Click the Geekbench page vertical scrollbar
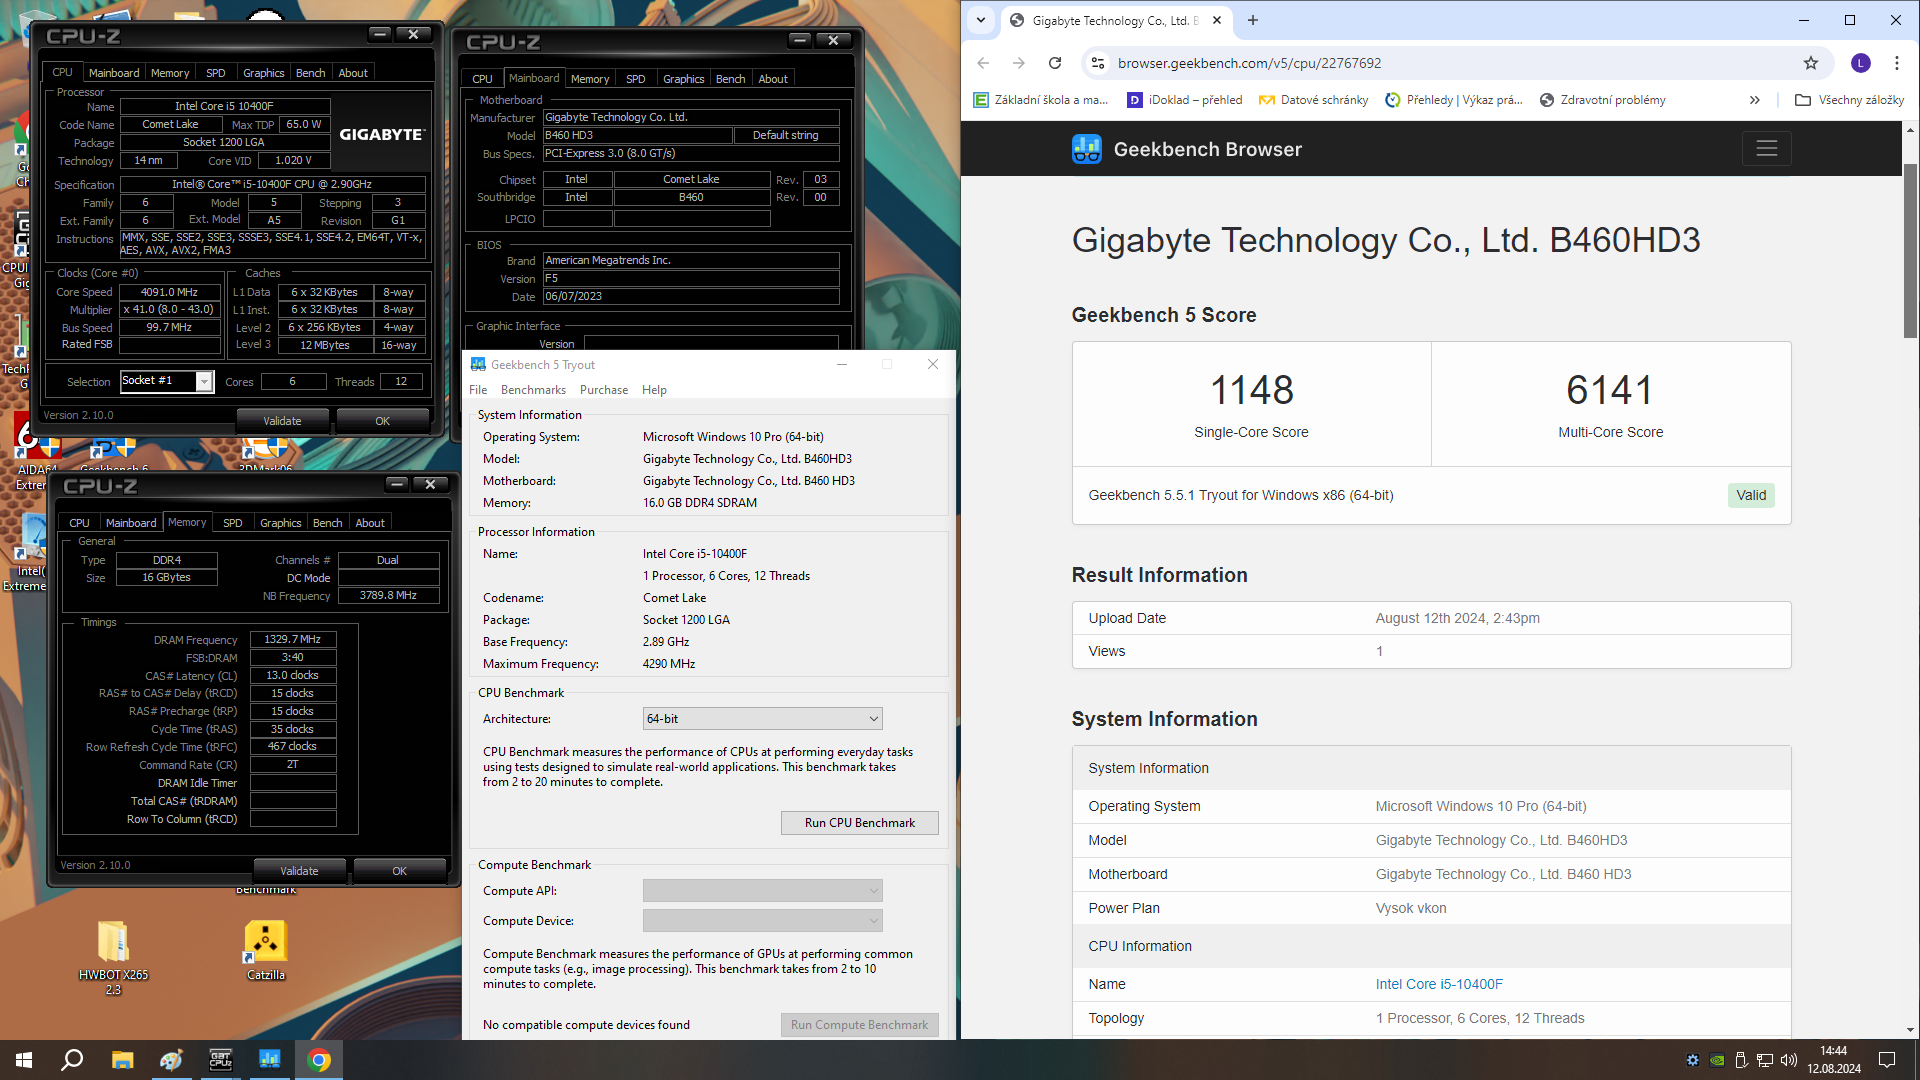This screenshot has height=1080, width=1920. [1910, 250]
